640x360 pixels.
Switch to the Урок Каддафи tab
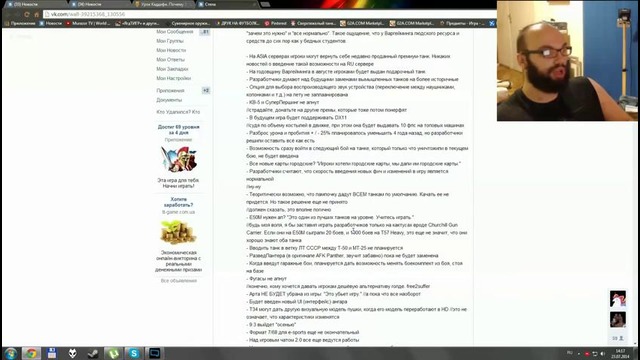(x=163, y=4)
